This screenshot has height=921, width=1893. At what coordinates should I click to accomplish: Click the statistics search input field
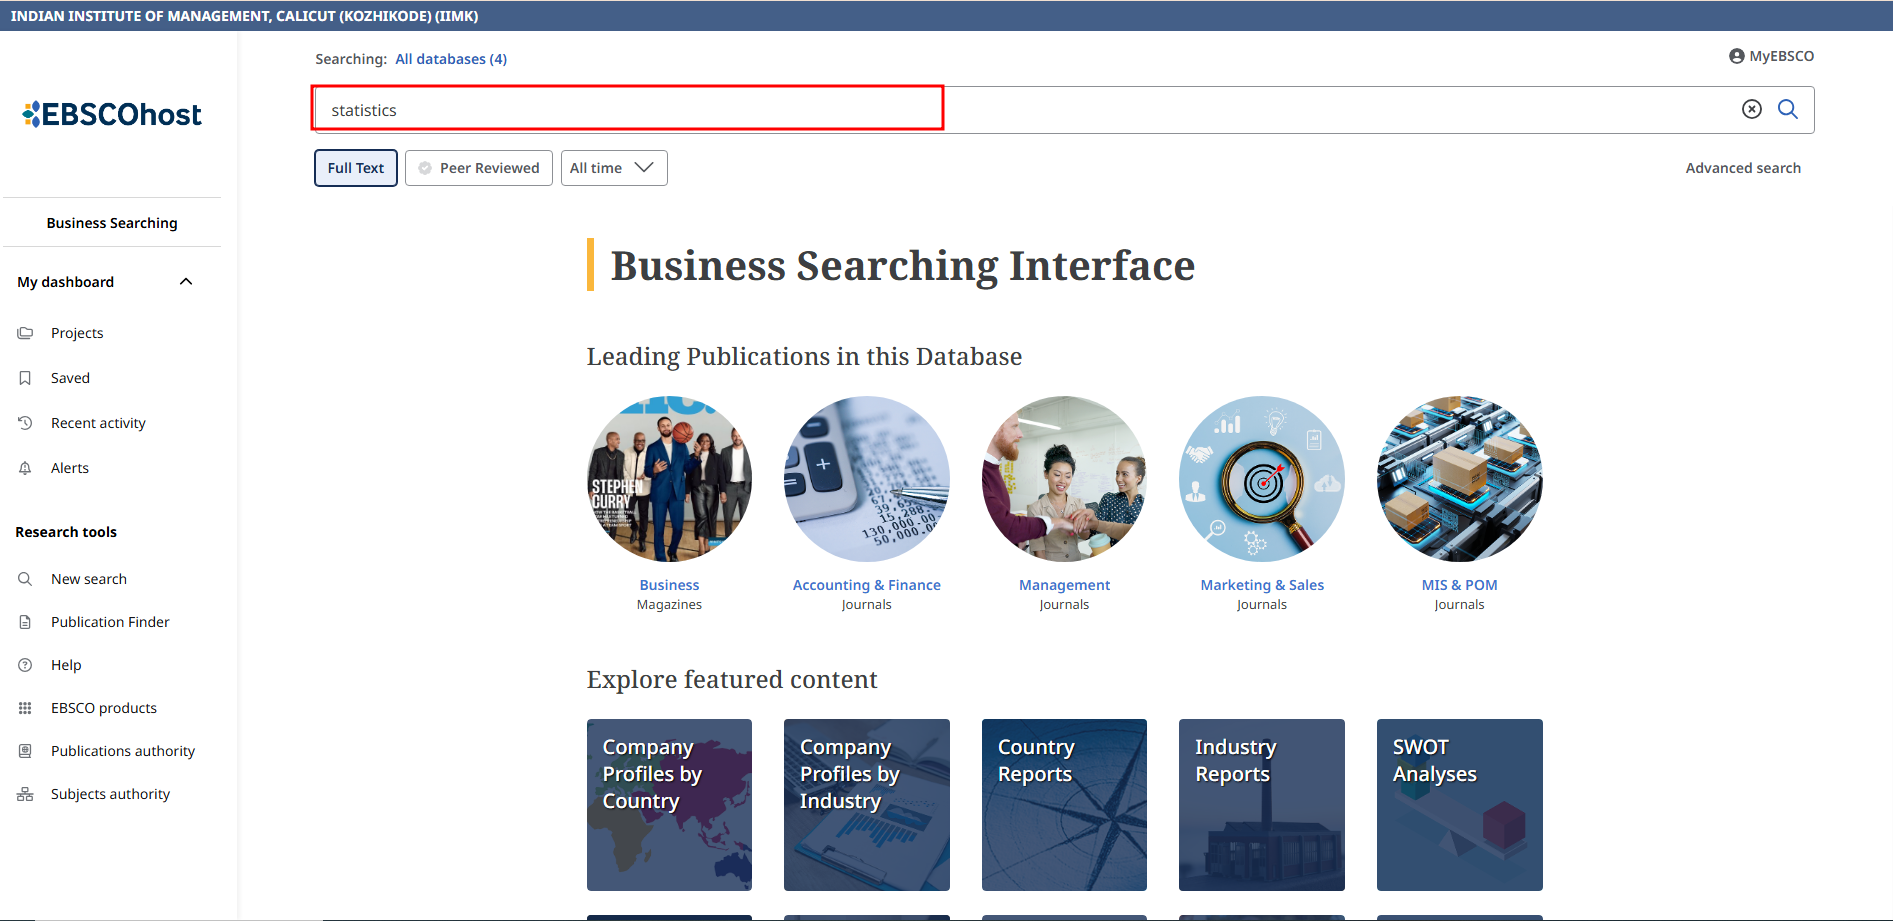628,110
